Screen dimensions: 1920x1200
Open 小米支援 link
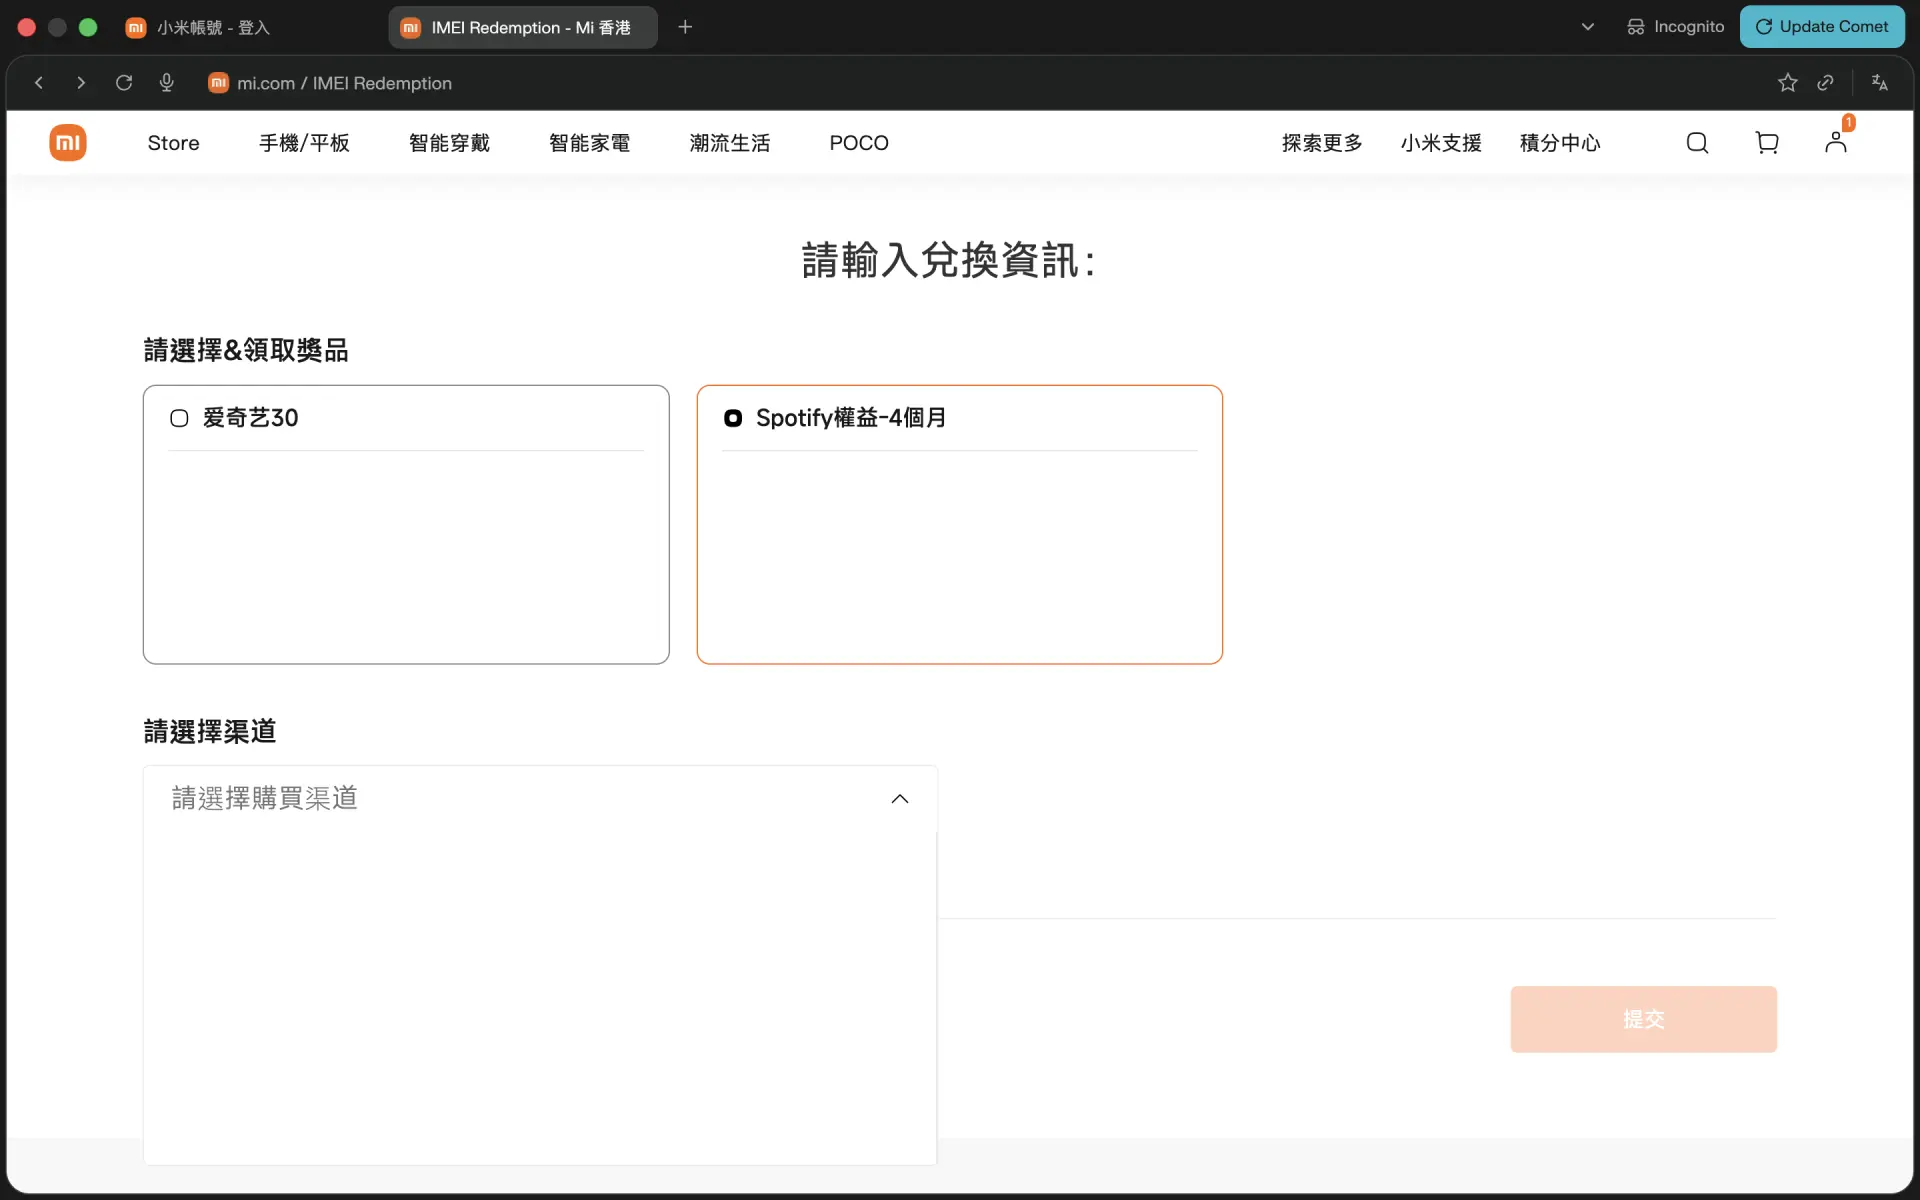coord(1441,143)
